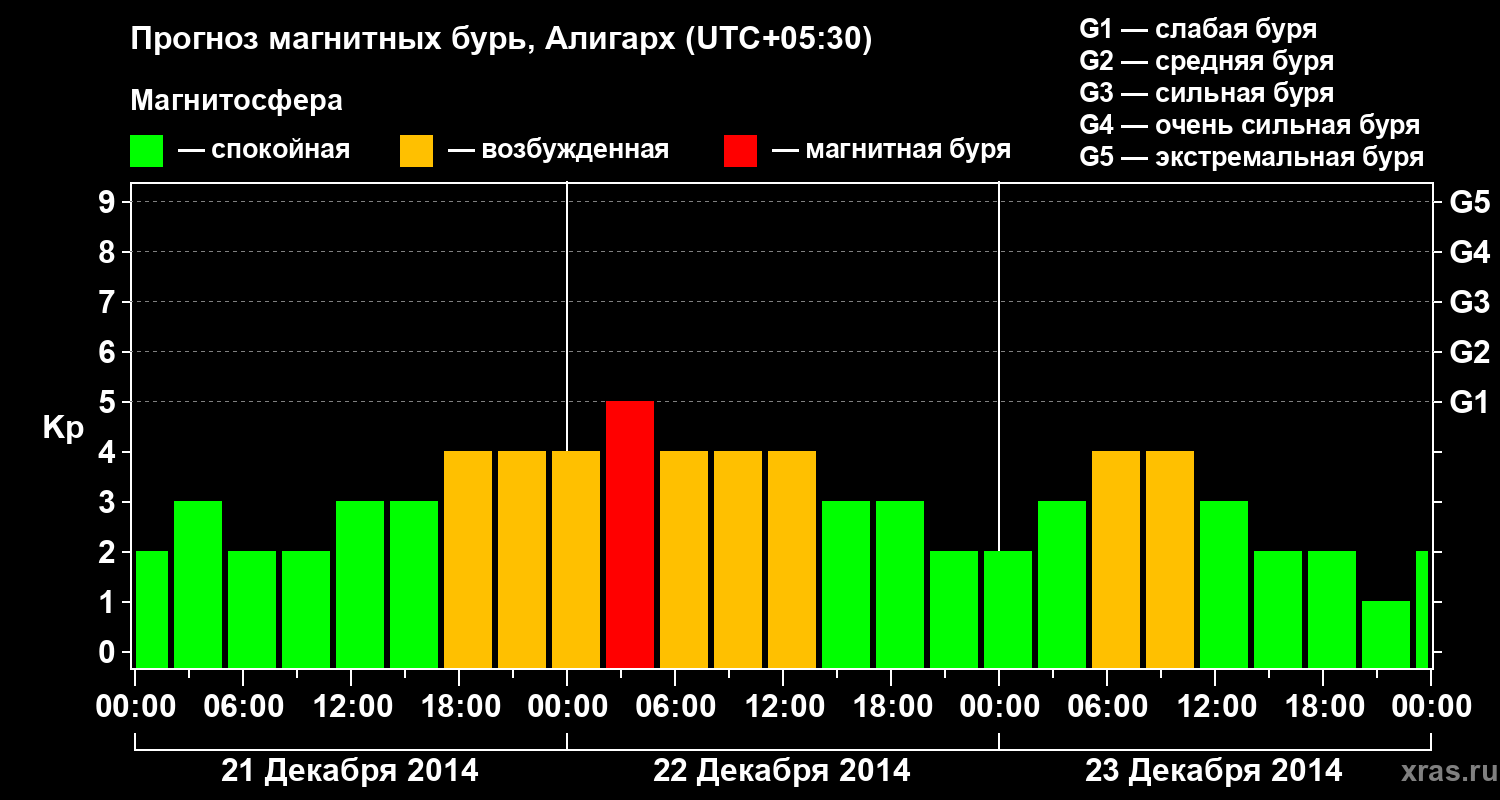Click the — магнитная буря legend label
The image size is (1500, 800).
tap(892, 150)
